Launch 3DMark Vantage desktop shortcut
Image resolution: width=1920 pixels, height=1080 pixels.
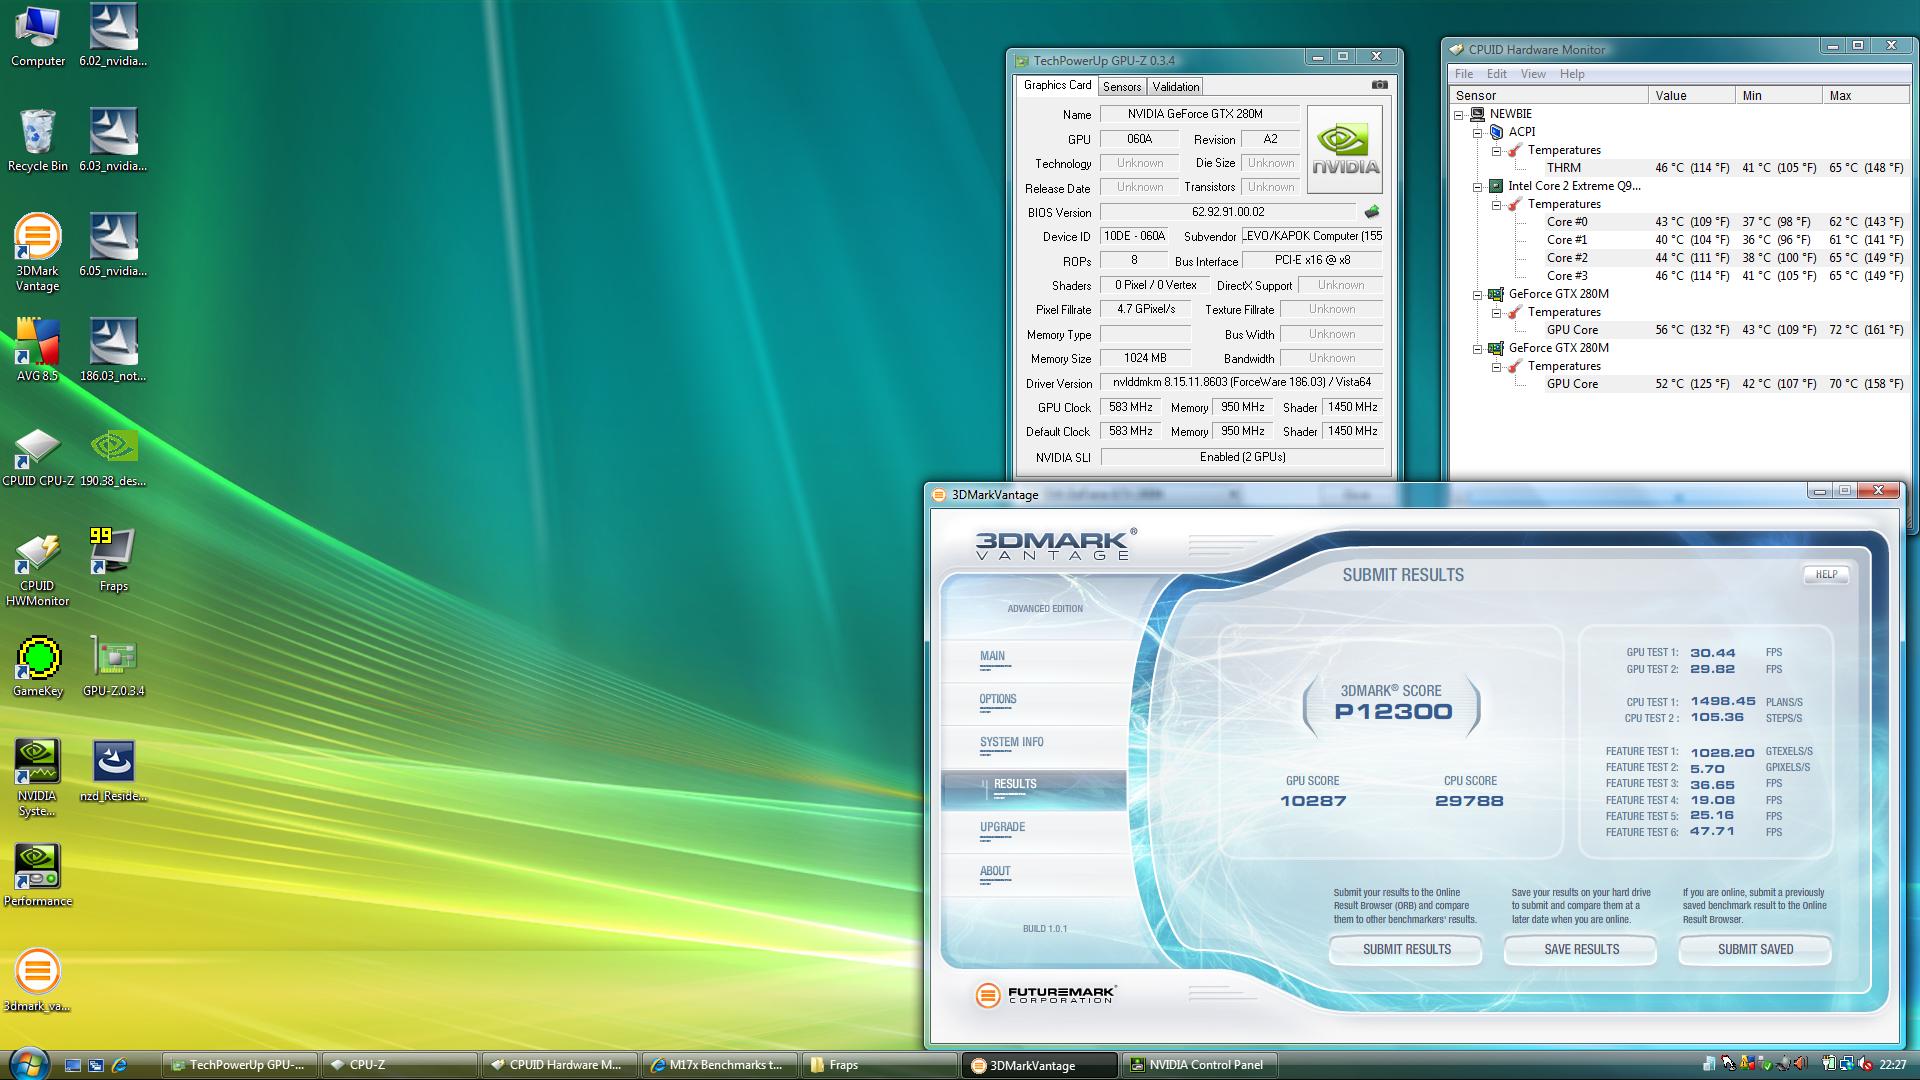click(37, 253)
